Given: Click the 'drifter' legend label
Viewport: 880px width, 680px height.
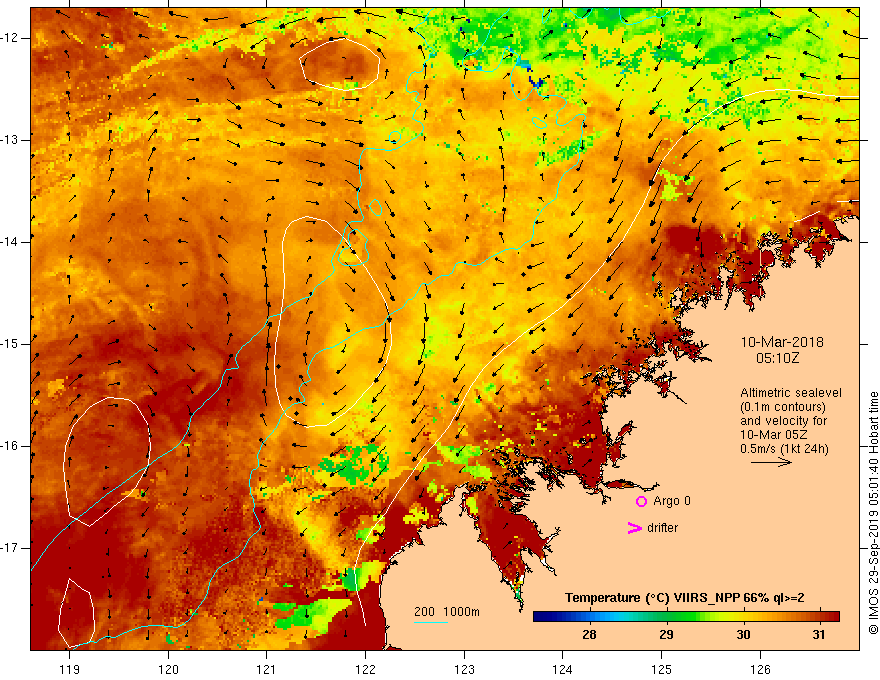Looking at the screenshot, I should (662, 528).
